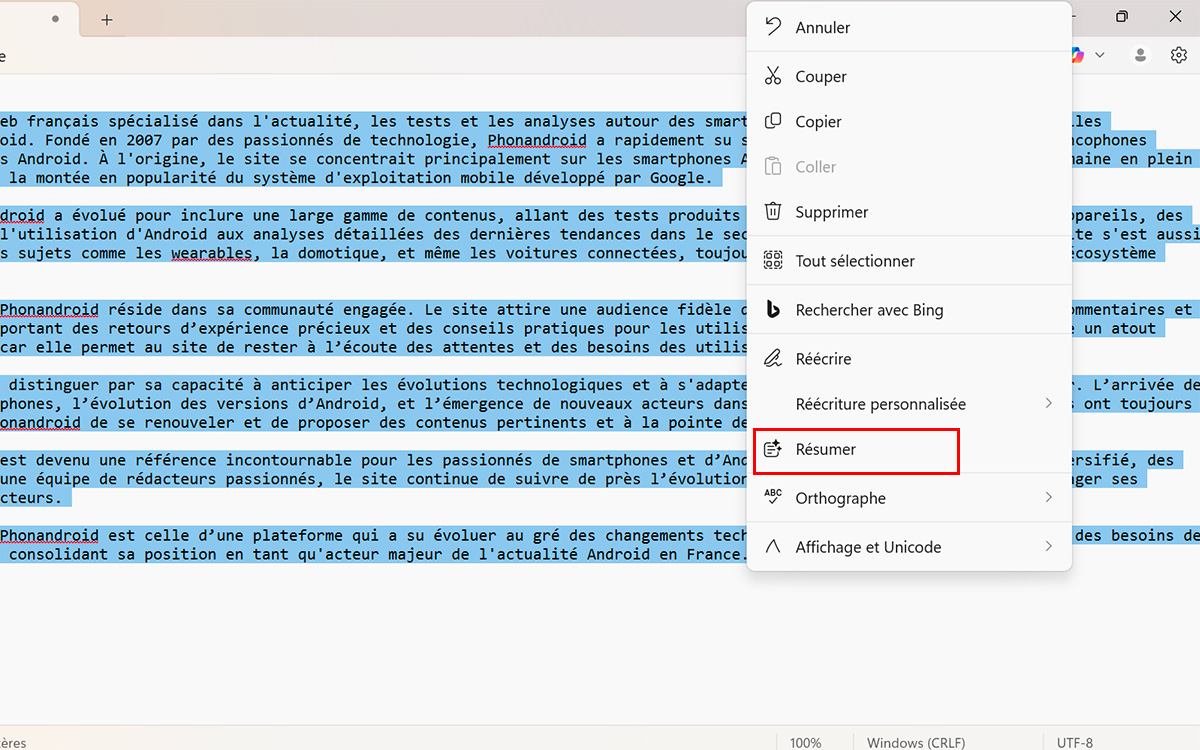
Task: Click the Copilot icon in the toolbar
Action: [1077, 55]
